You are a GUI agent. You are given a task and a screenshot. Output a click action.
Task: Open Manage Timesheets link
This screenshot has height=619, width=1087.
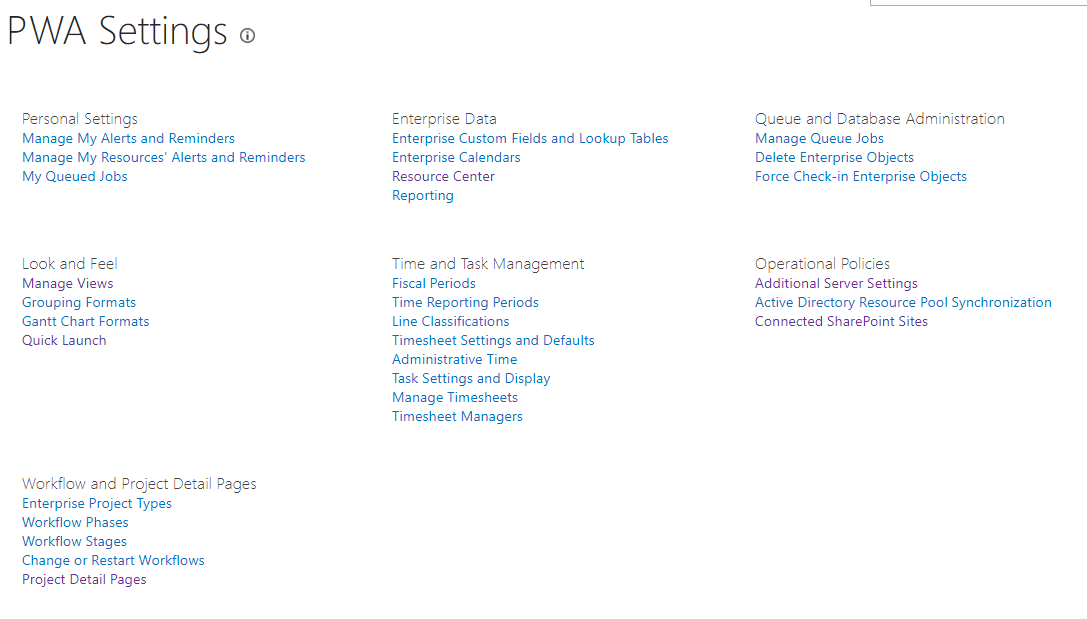pyautogui.click(x=455, y=398)
